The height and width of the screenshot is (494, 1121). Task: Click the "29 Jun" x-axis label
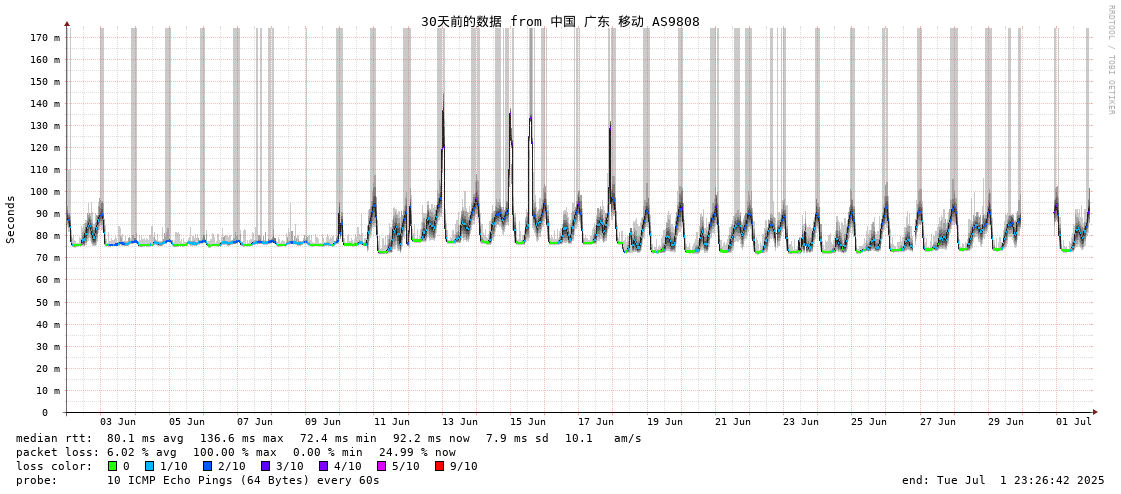point(1006,422)
